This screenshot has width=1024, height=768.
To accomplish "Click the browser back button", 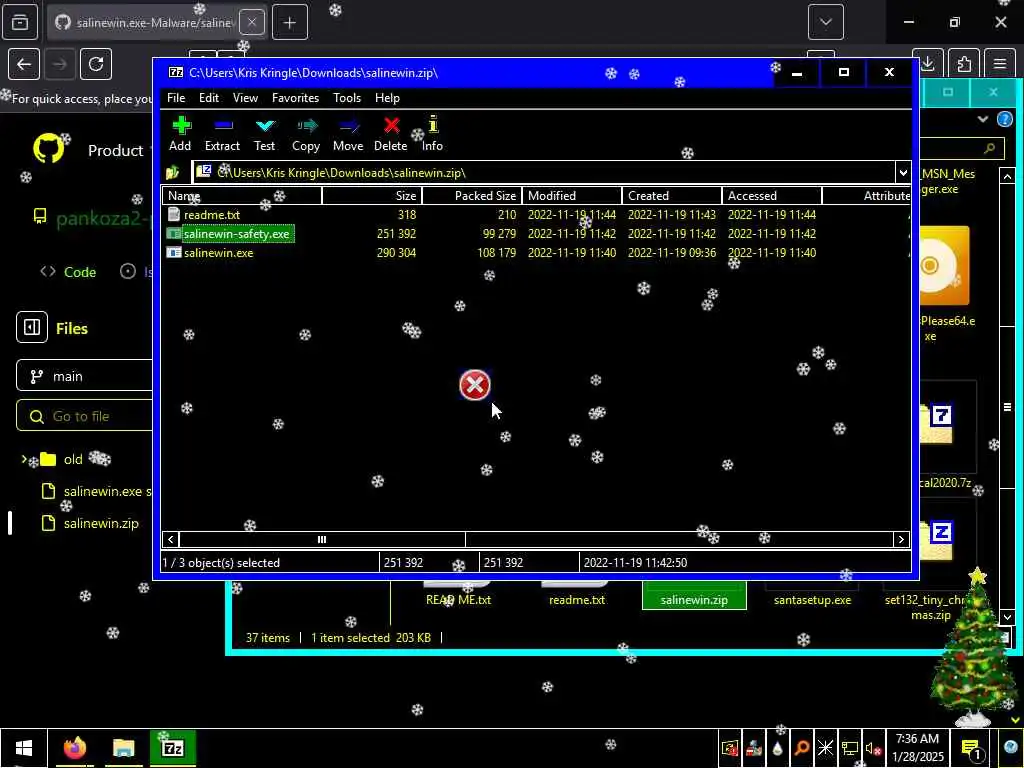I will [x=24, y=64].
